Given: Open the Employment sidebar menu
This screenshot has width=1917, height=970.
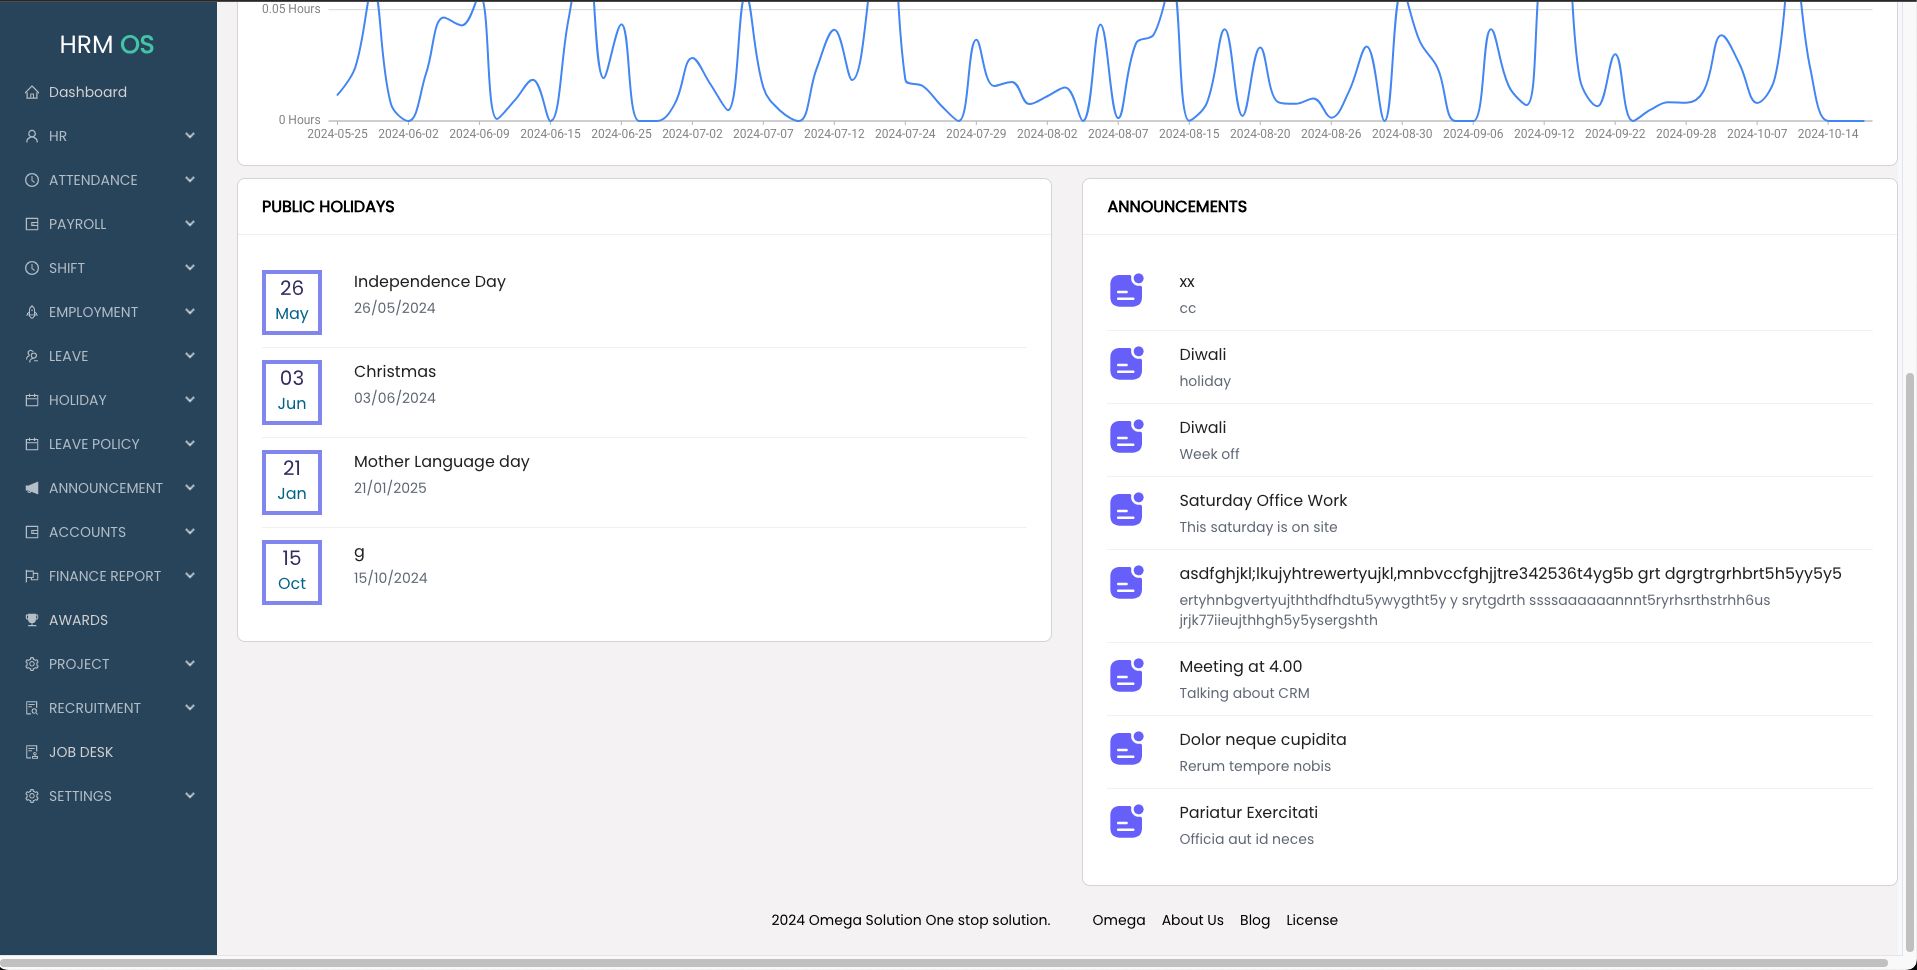Looking at the screenshot, I should (93, 312).
